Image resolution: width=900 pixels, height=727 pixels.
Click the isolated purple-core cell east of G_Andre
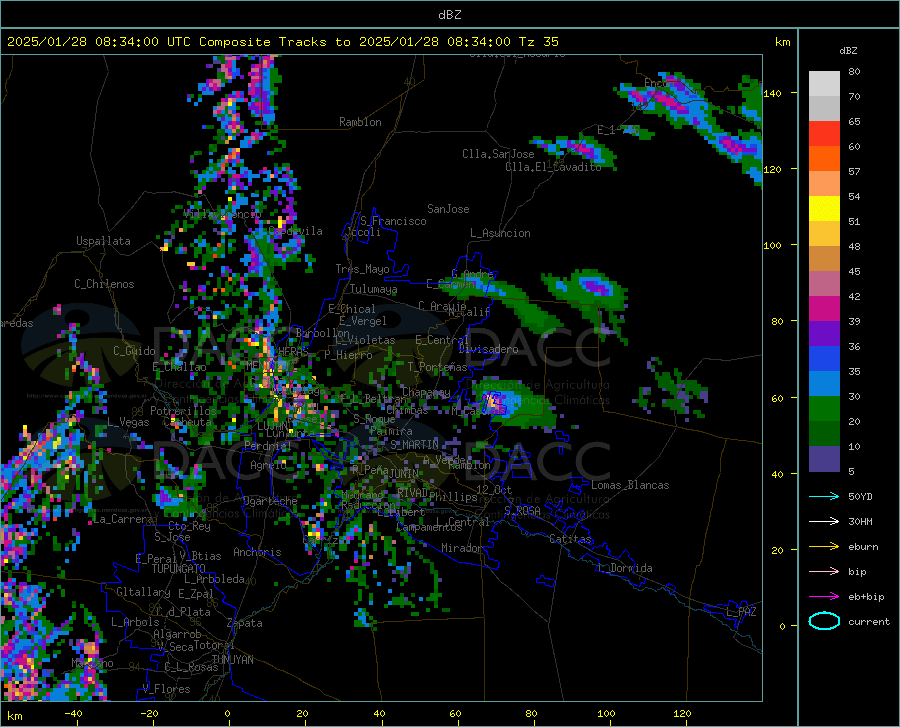tap(594, 286)
